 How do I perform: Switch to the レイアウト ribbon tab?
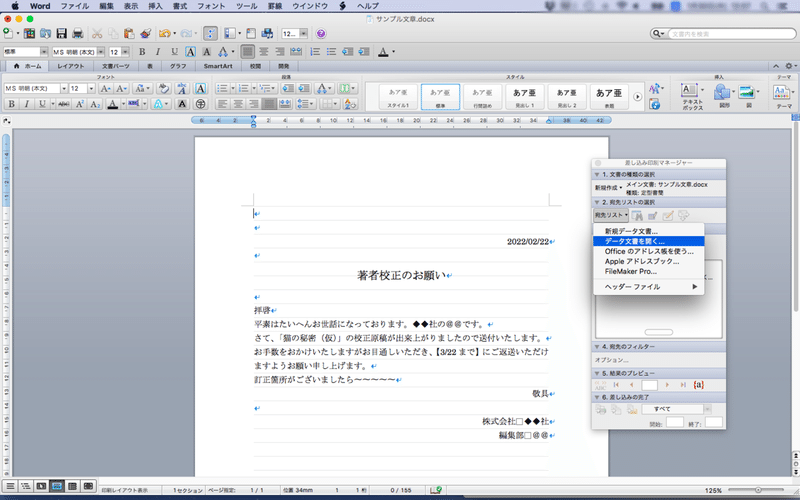(x=70, y=66)
